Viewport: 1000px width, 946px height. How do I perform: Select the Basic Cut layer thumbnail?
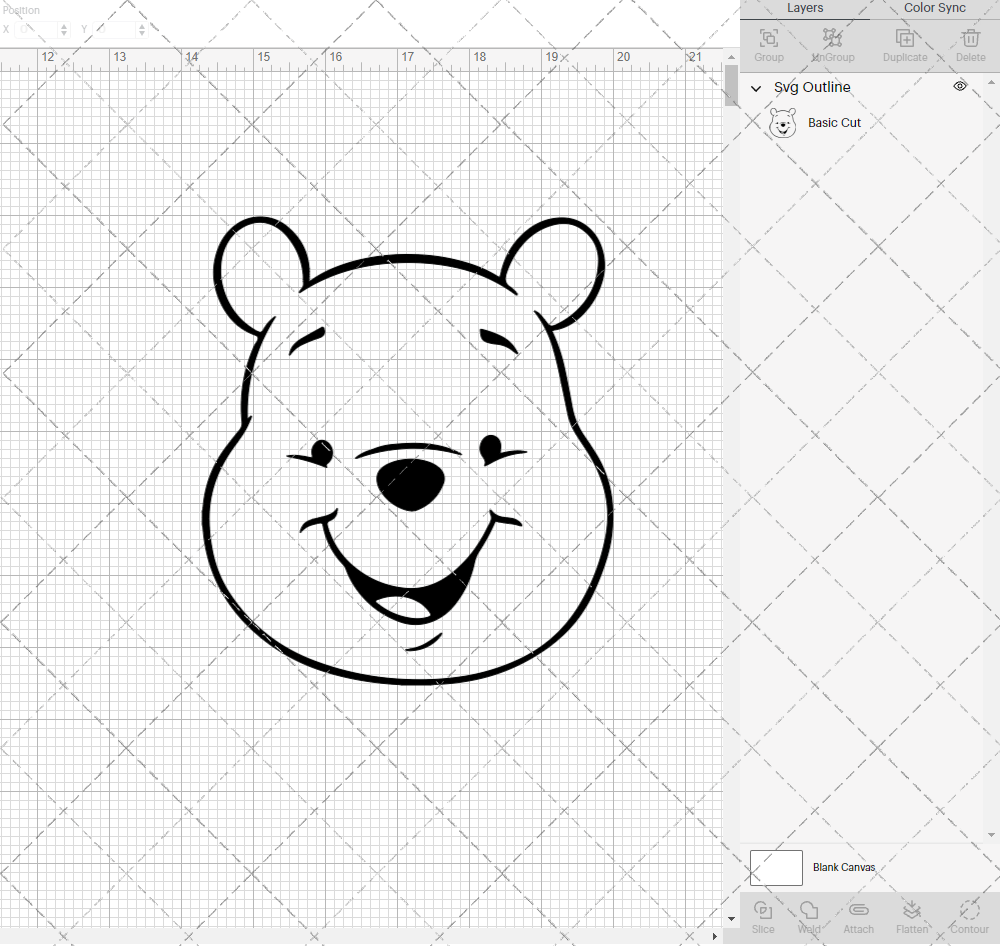point(783,123)
